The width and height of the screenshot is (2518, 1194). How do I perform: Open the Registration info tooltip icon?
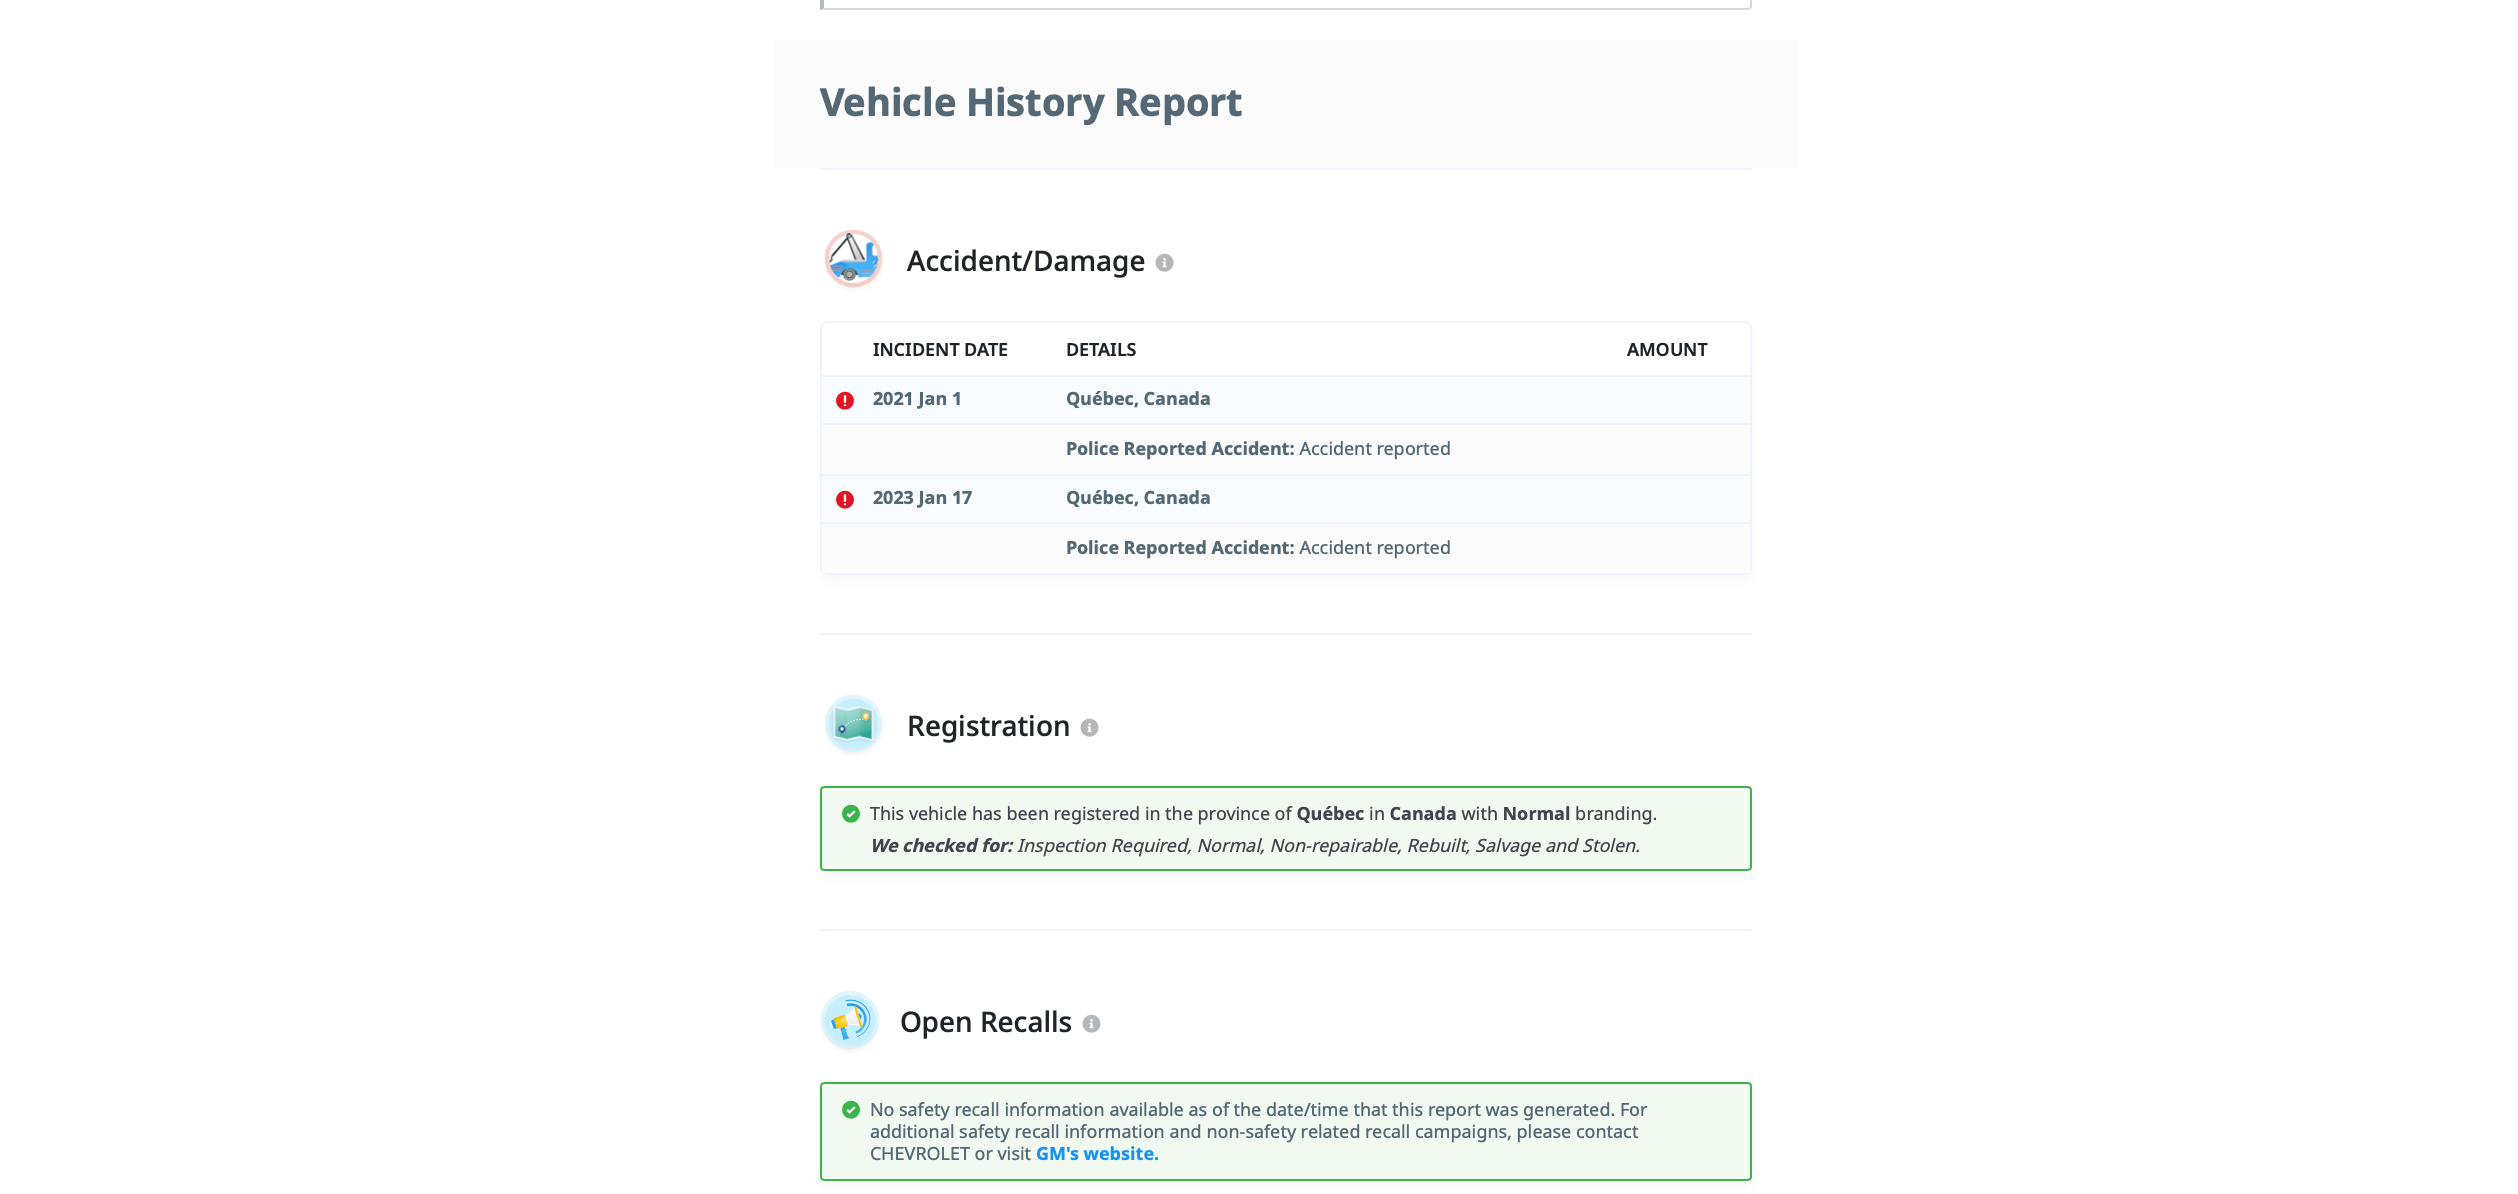(x=1090, y=728)
